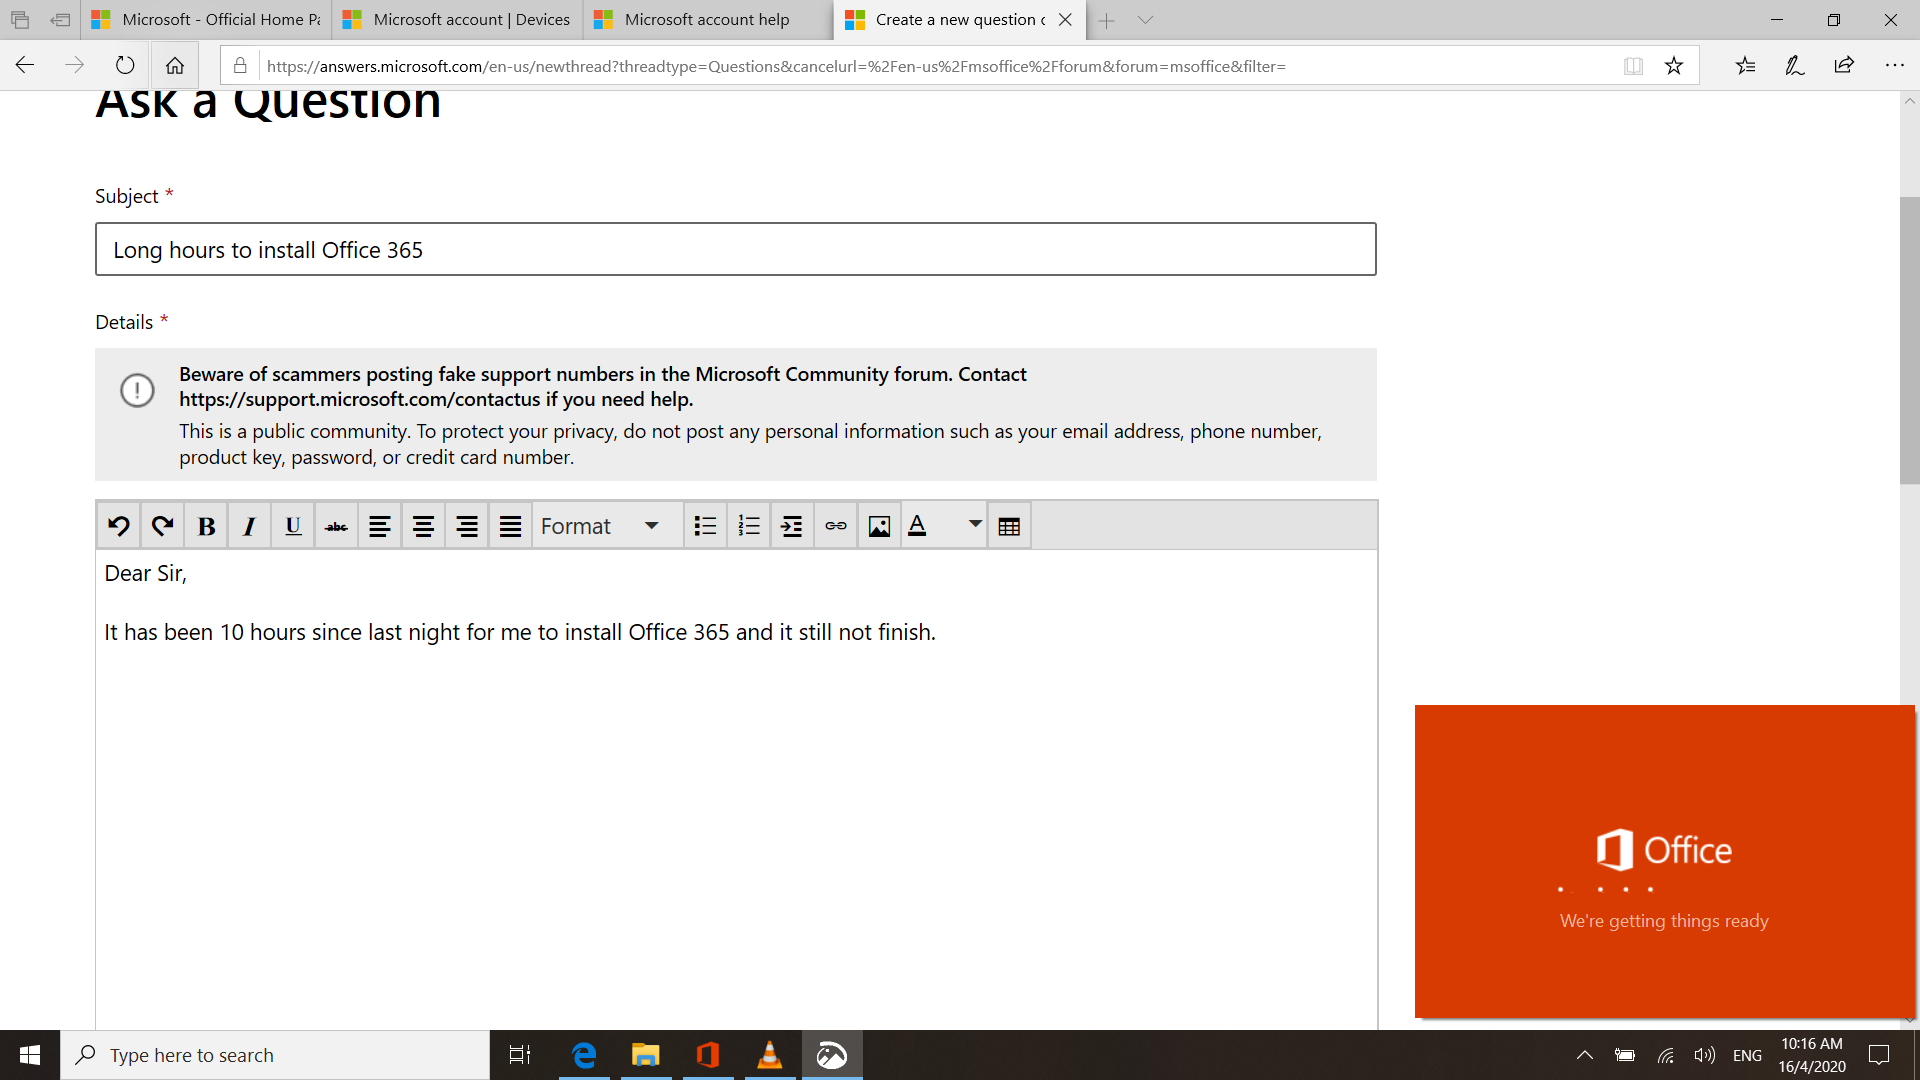Insert an image into details
The image size is (1920, 1080).
pyautogui.click(x=879, y=526)
